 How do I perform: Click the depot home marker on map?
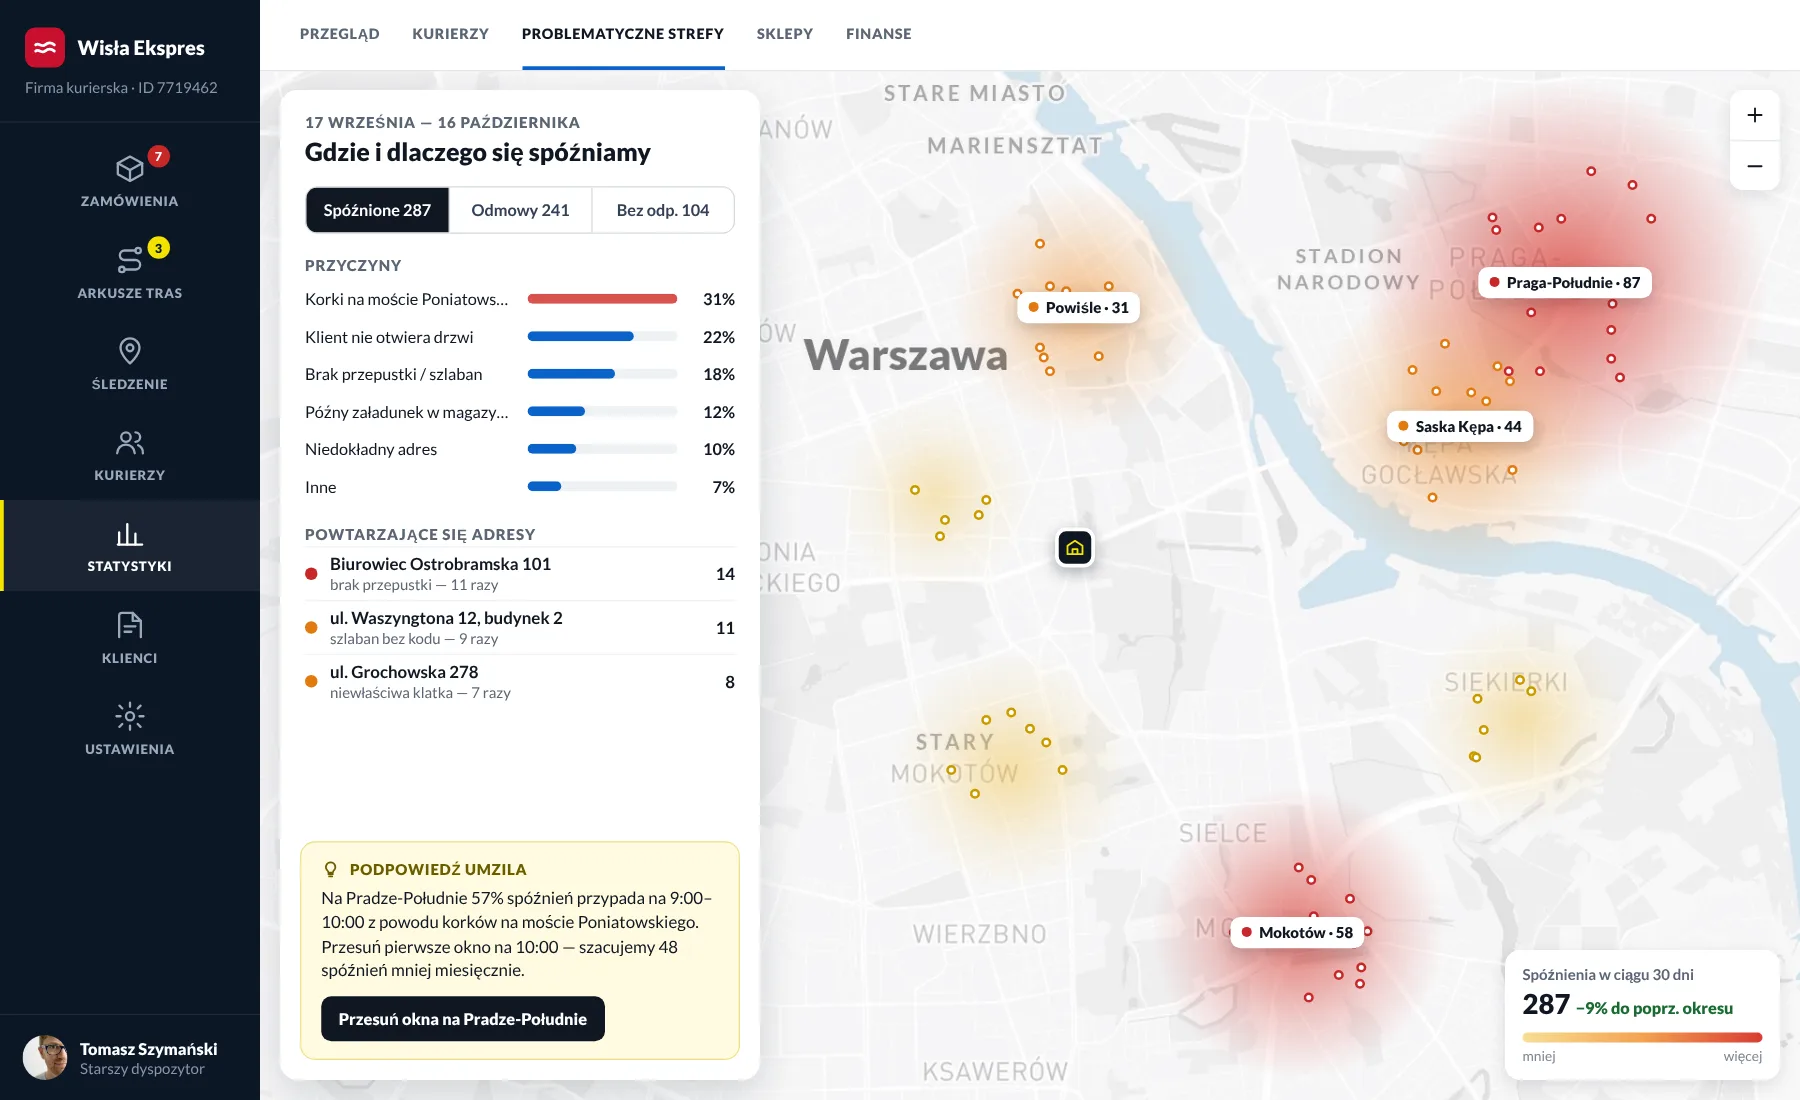tap(1075, 548)
